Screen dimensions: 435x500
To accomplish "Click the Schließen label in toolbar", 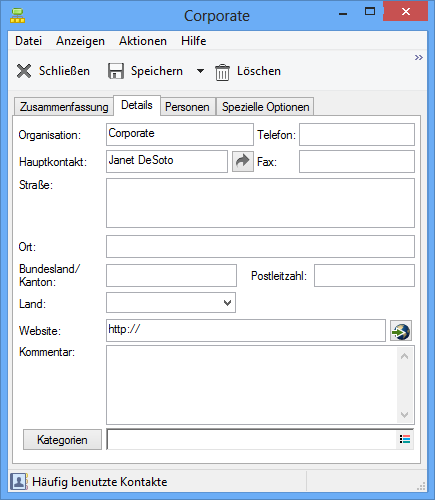I will [x=64, y=71].
